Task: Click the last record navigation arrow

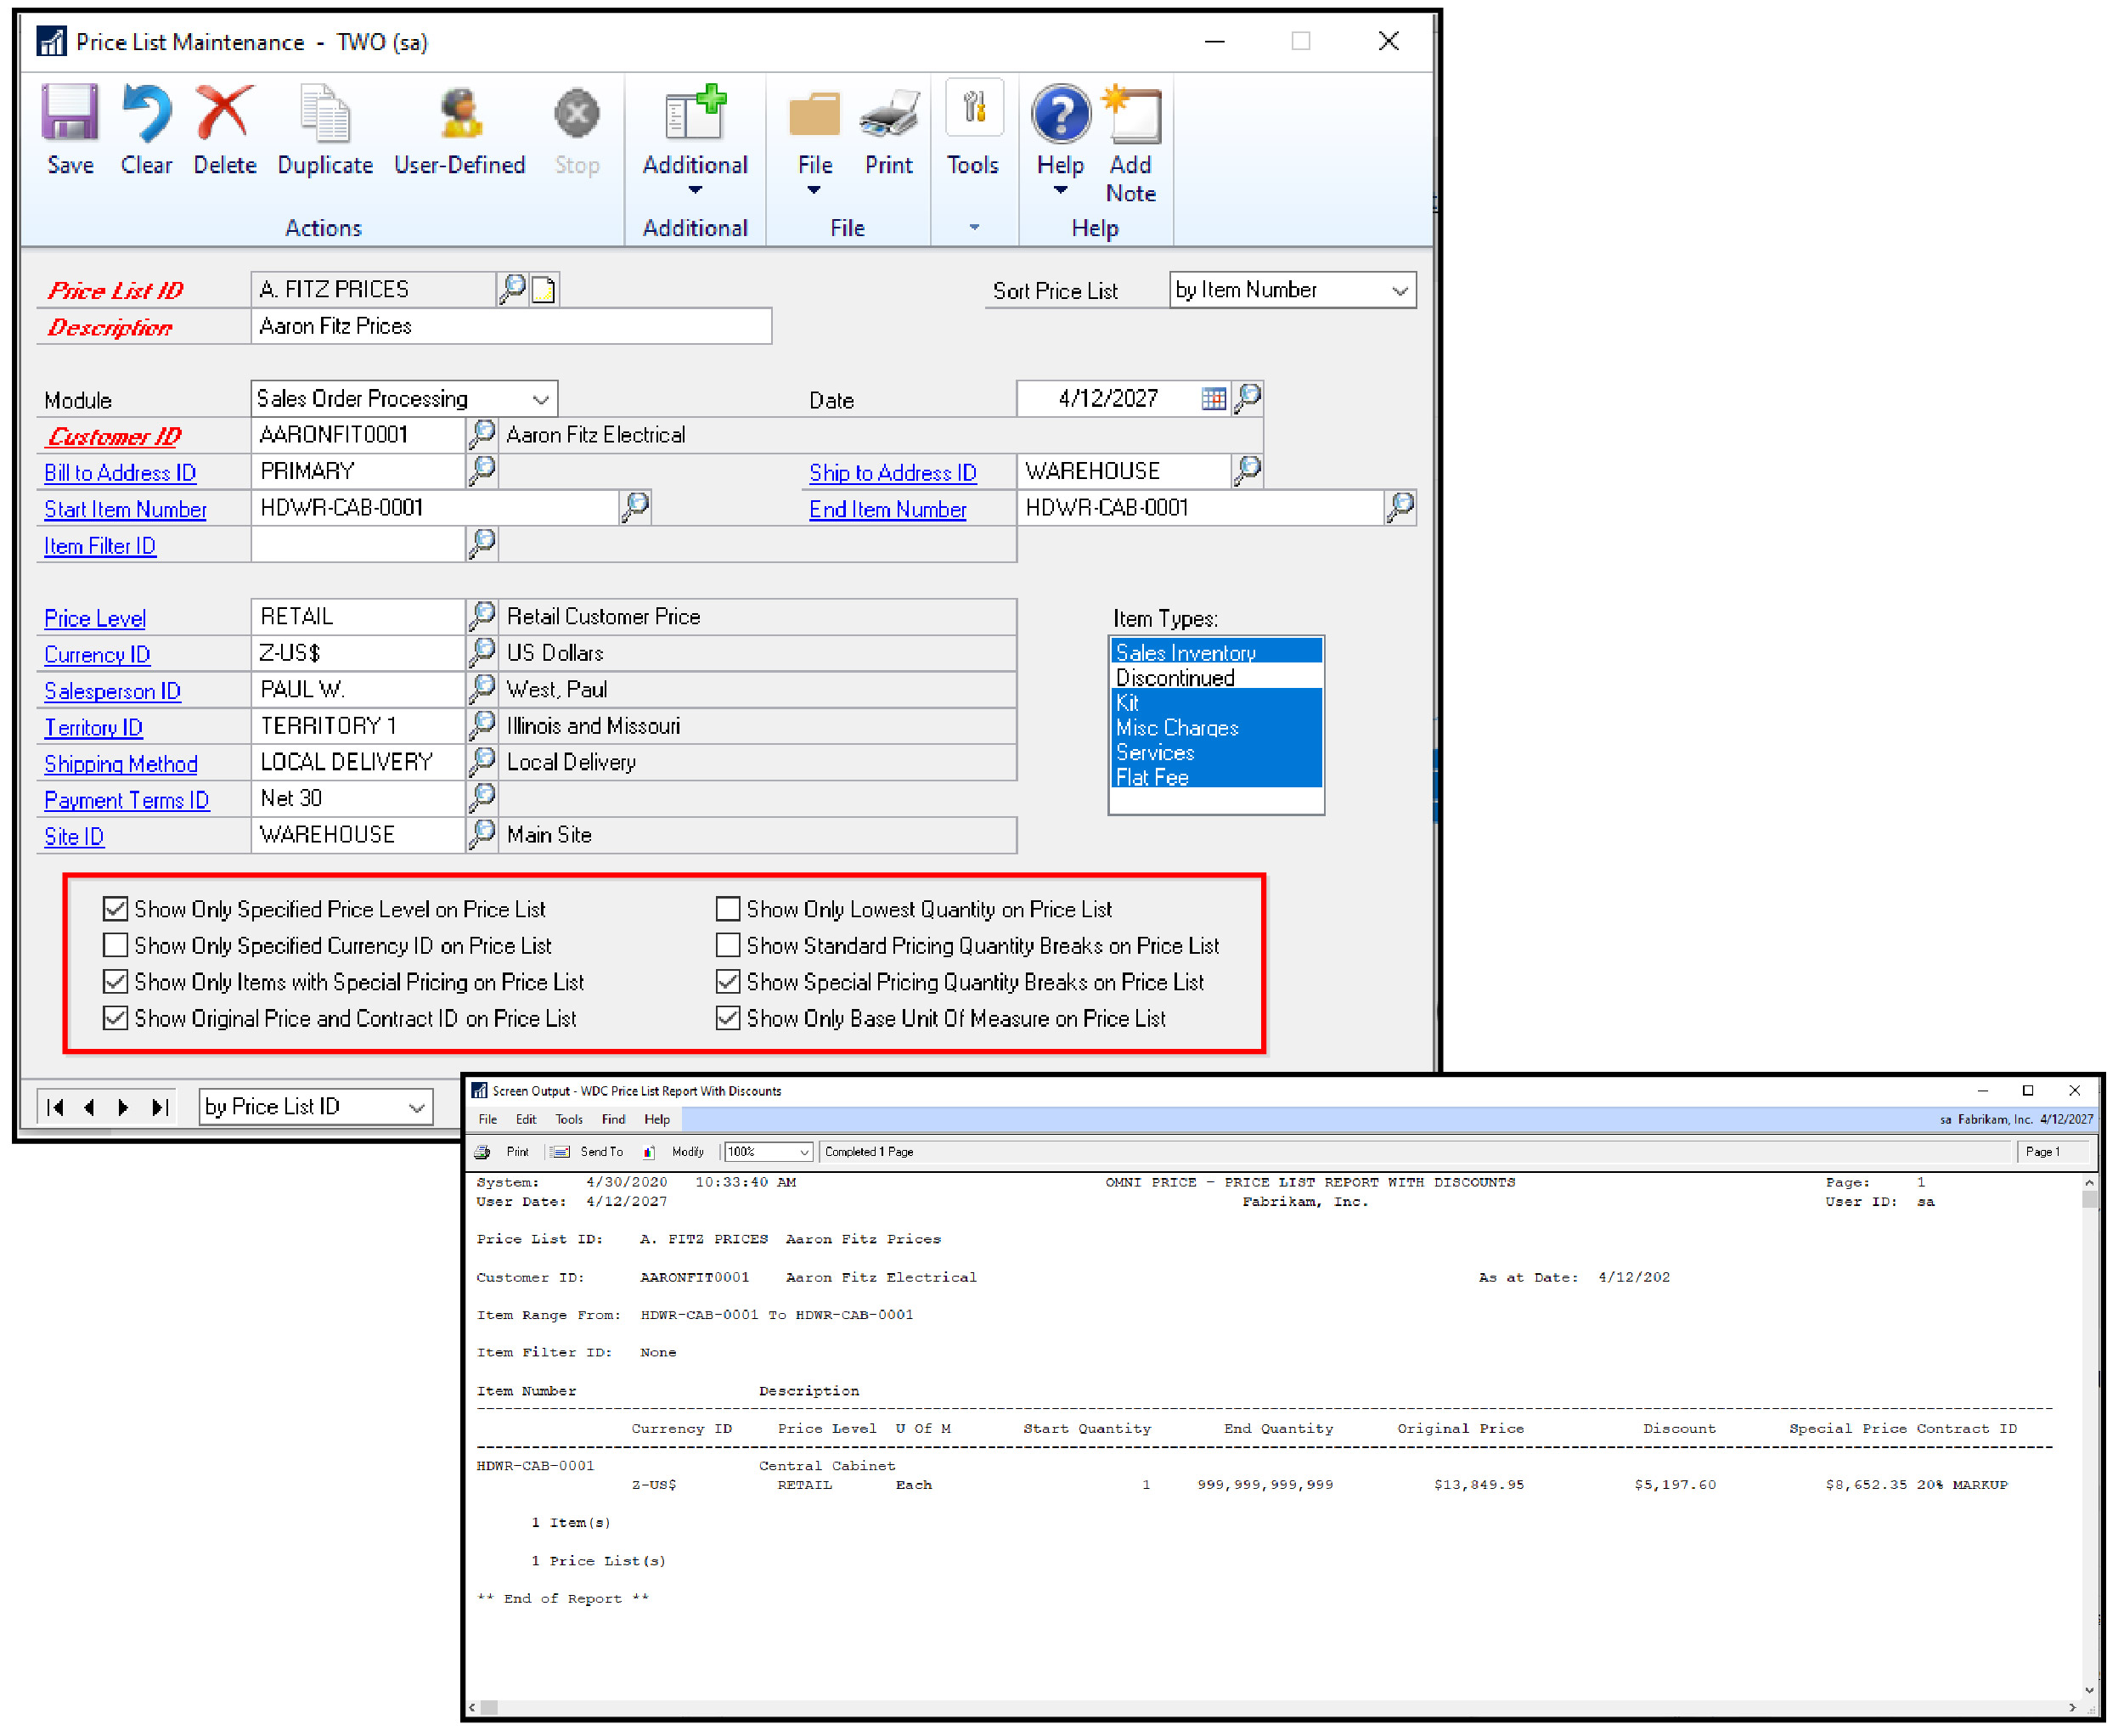Action: [158, 1107]
